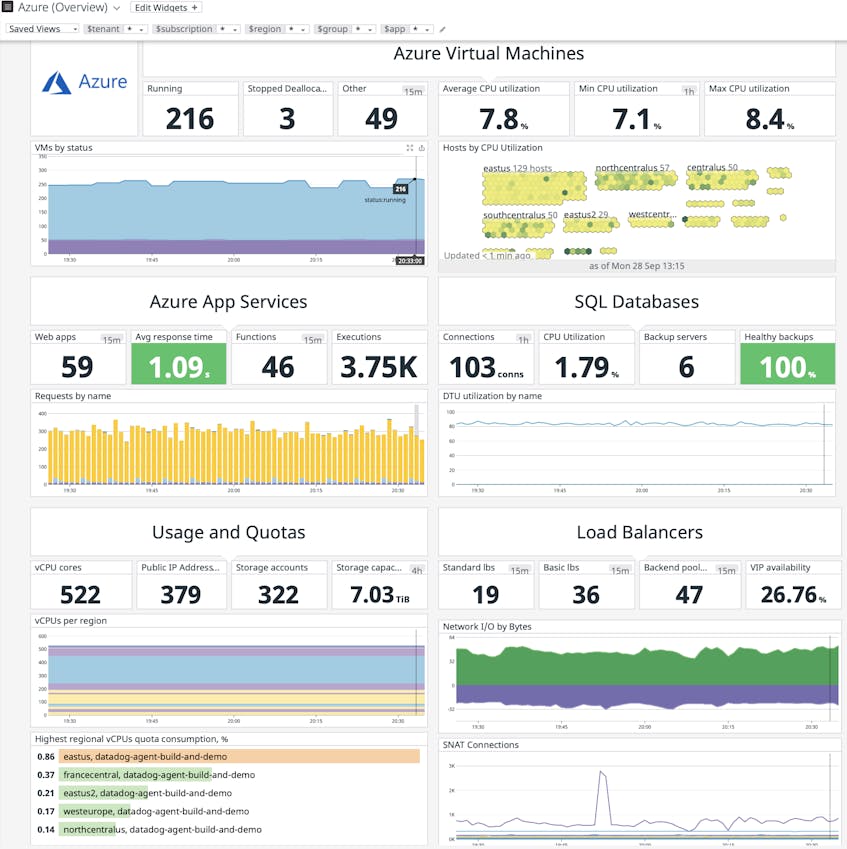Screen dimensions: 847x849
Task: Click the Executions value 3.75K
Action: [x=379, y=367]
